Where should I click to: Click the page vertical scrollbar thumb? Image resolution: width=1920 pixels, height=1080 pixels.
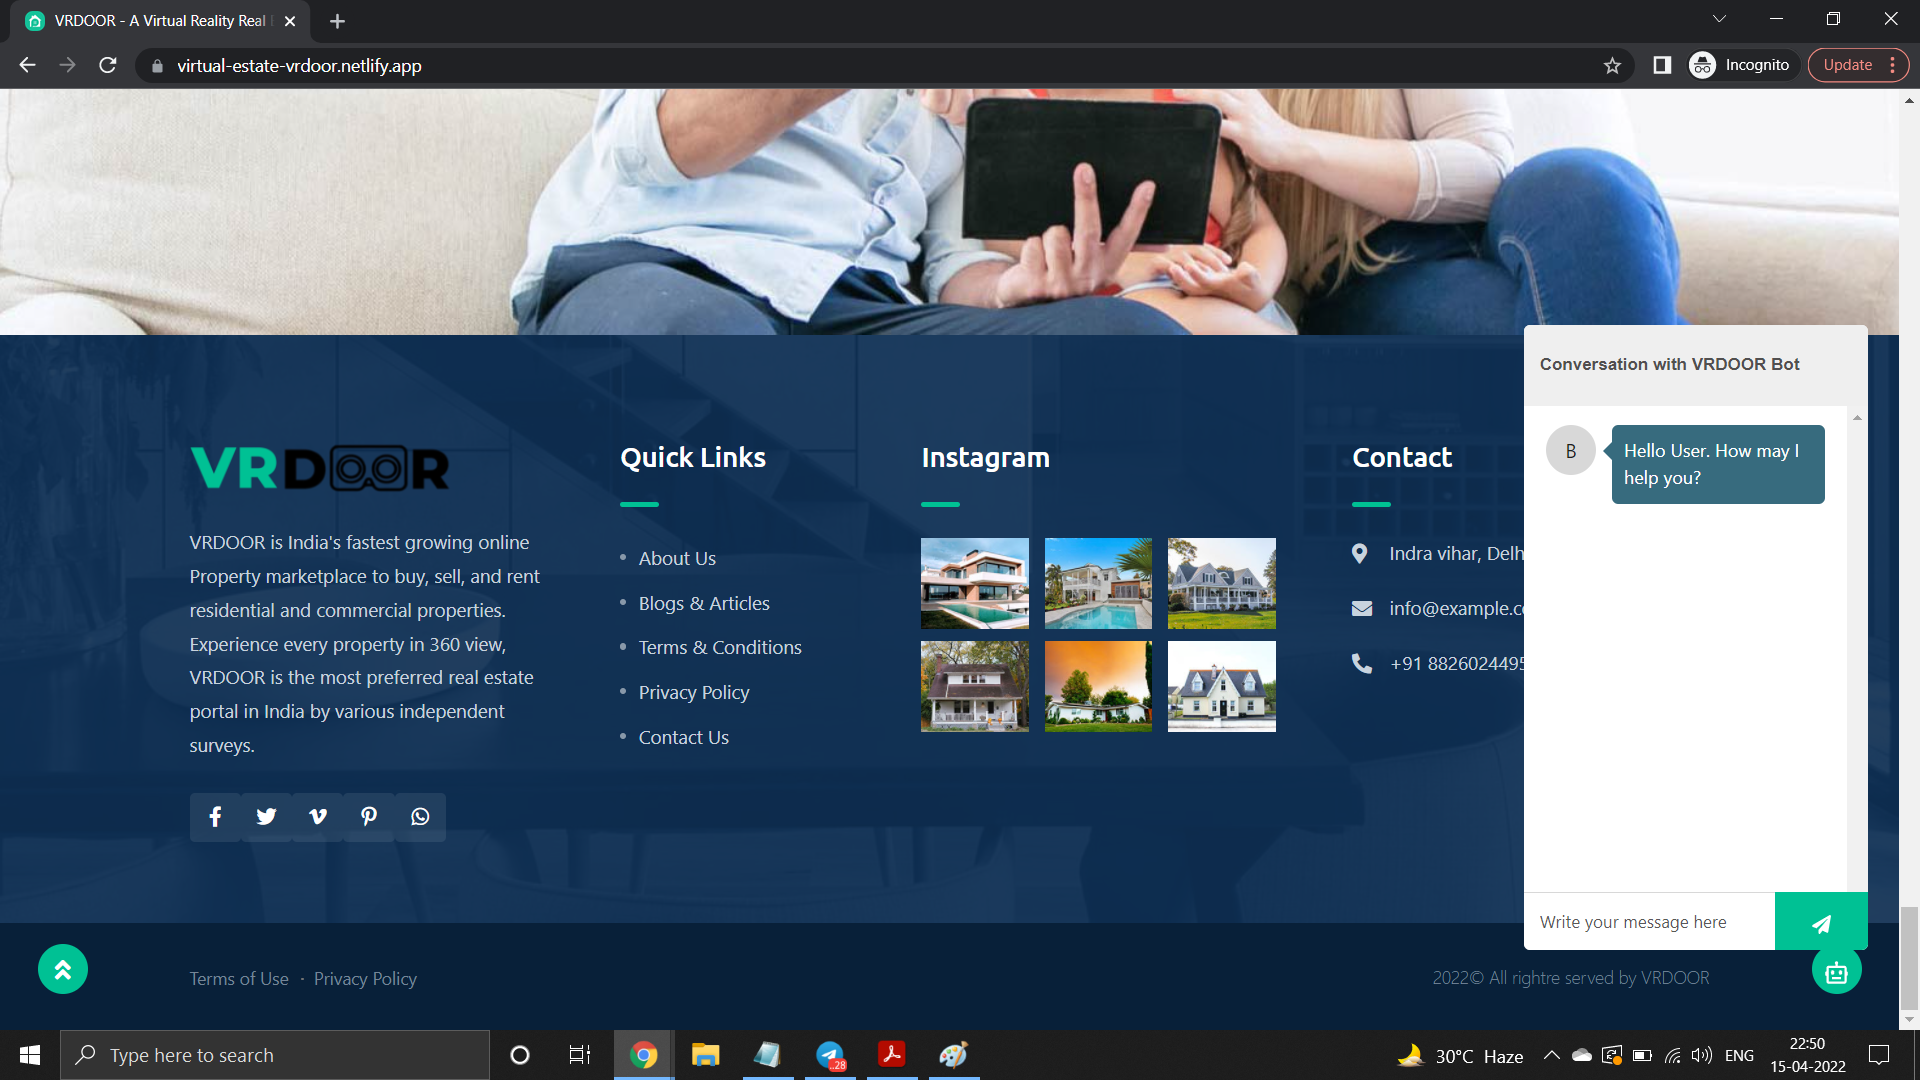(1909, 958)
